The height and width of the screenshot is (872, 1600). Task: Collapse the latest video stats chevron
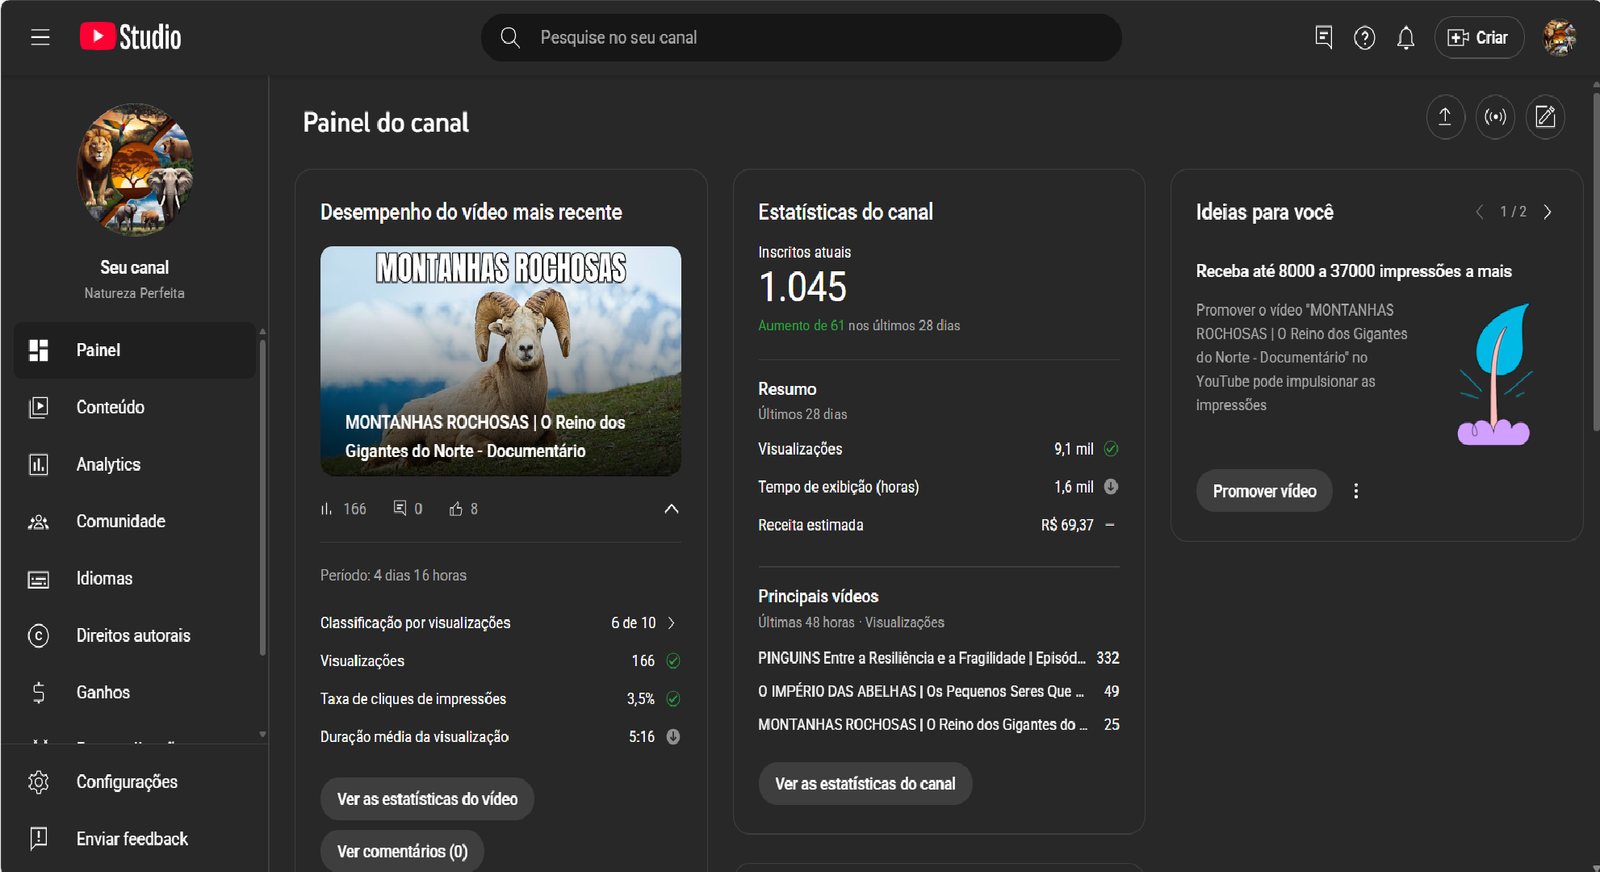[671, 509]
